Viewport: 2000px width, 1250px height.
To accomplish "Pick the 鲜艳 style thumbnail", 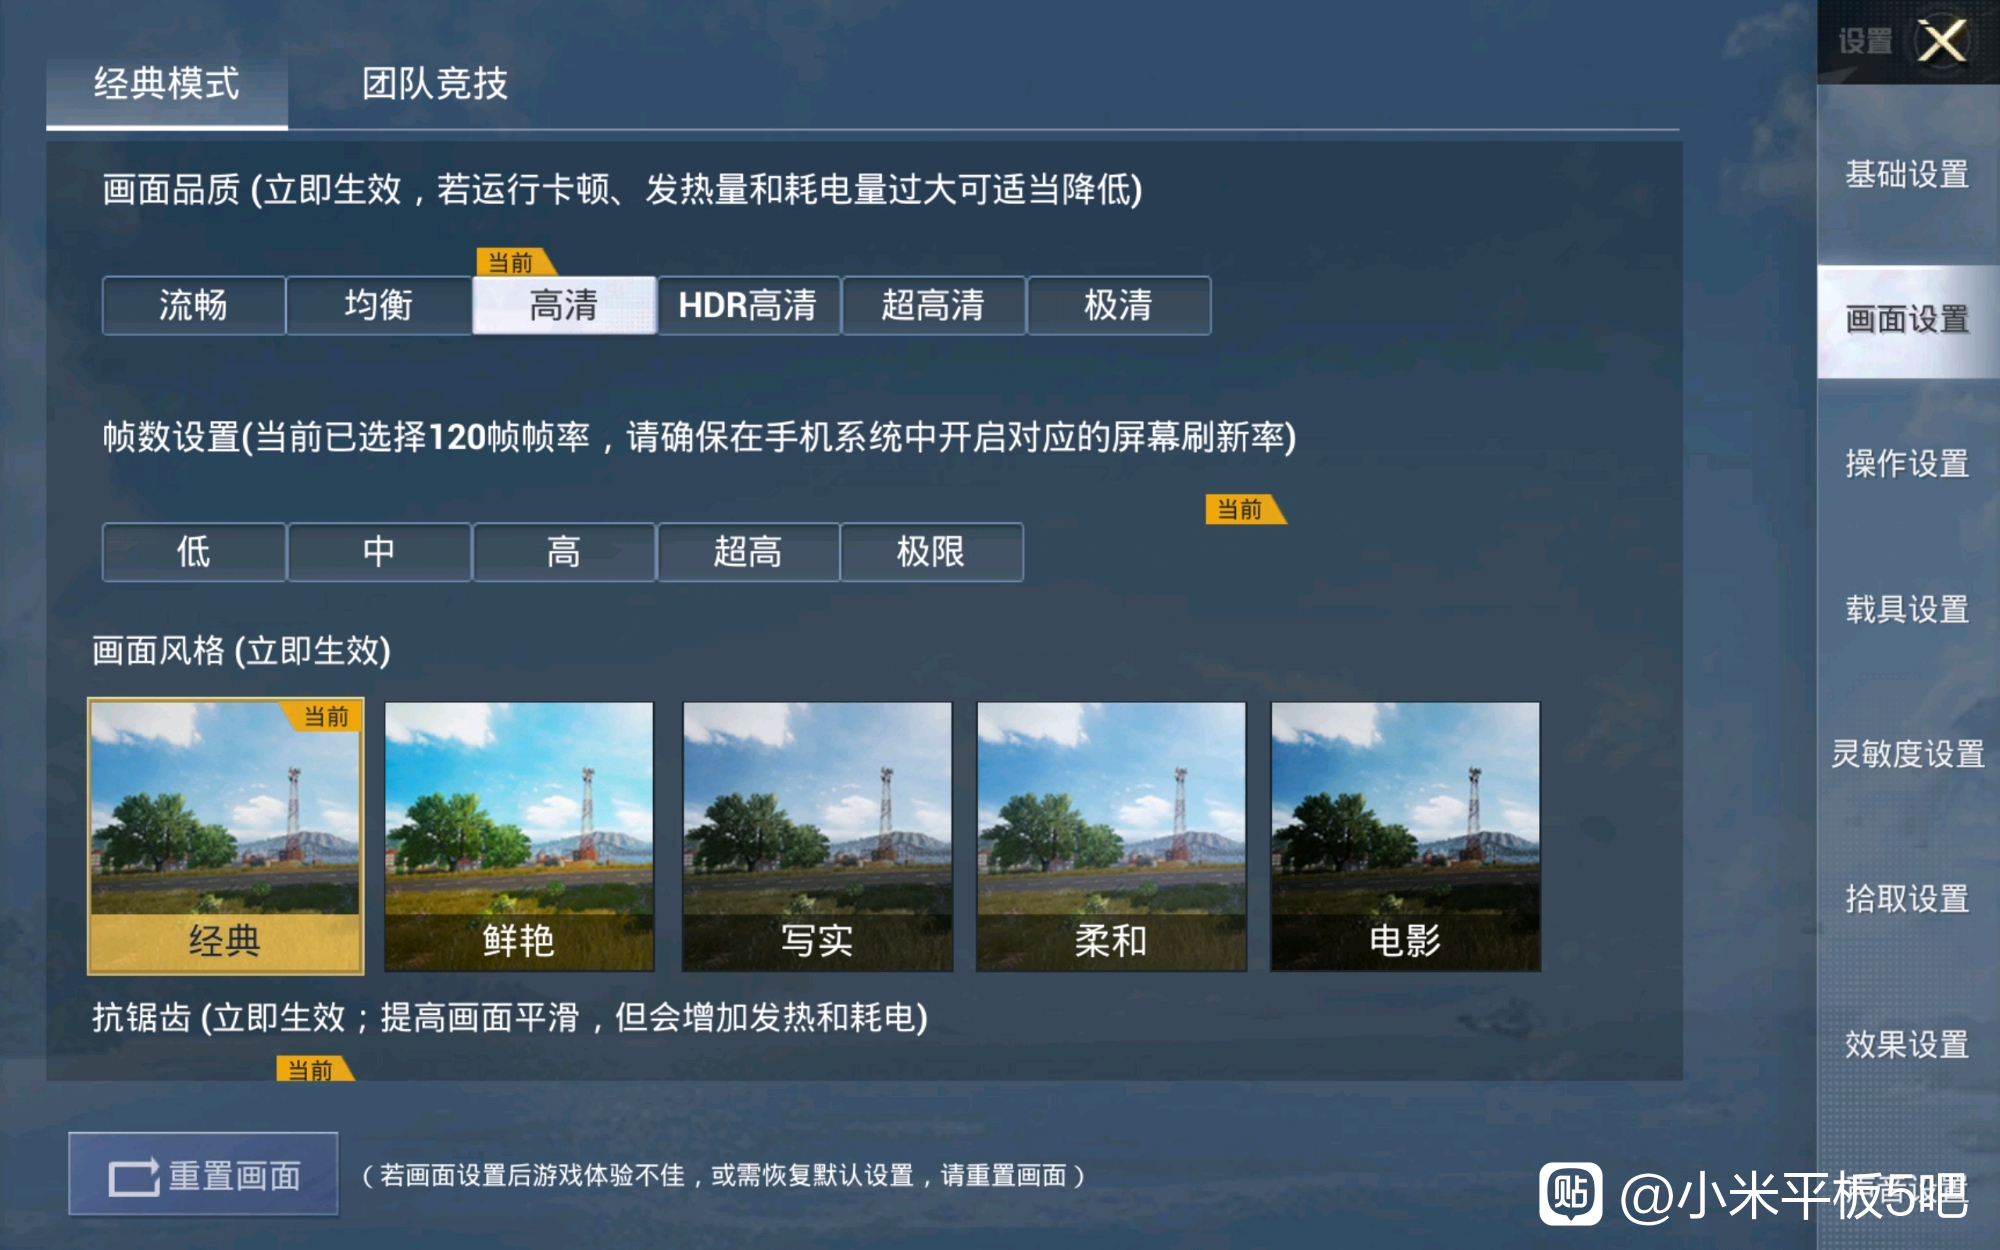I will click(519, 836).
